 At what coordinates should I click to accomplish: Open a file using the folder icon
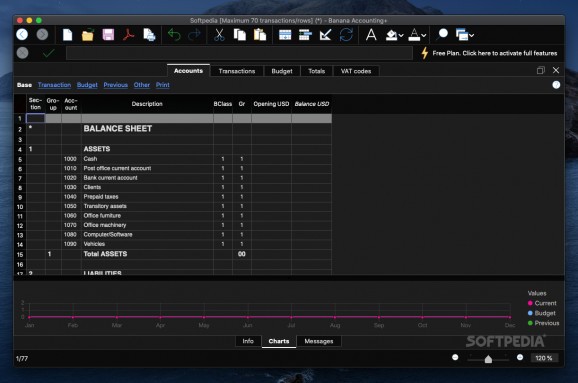88,35
